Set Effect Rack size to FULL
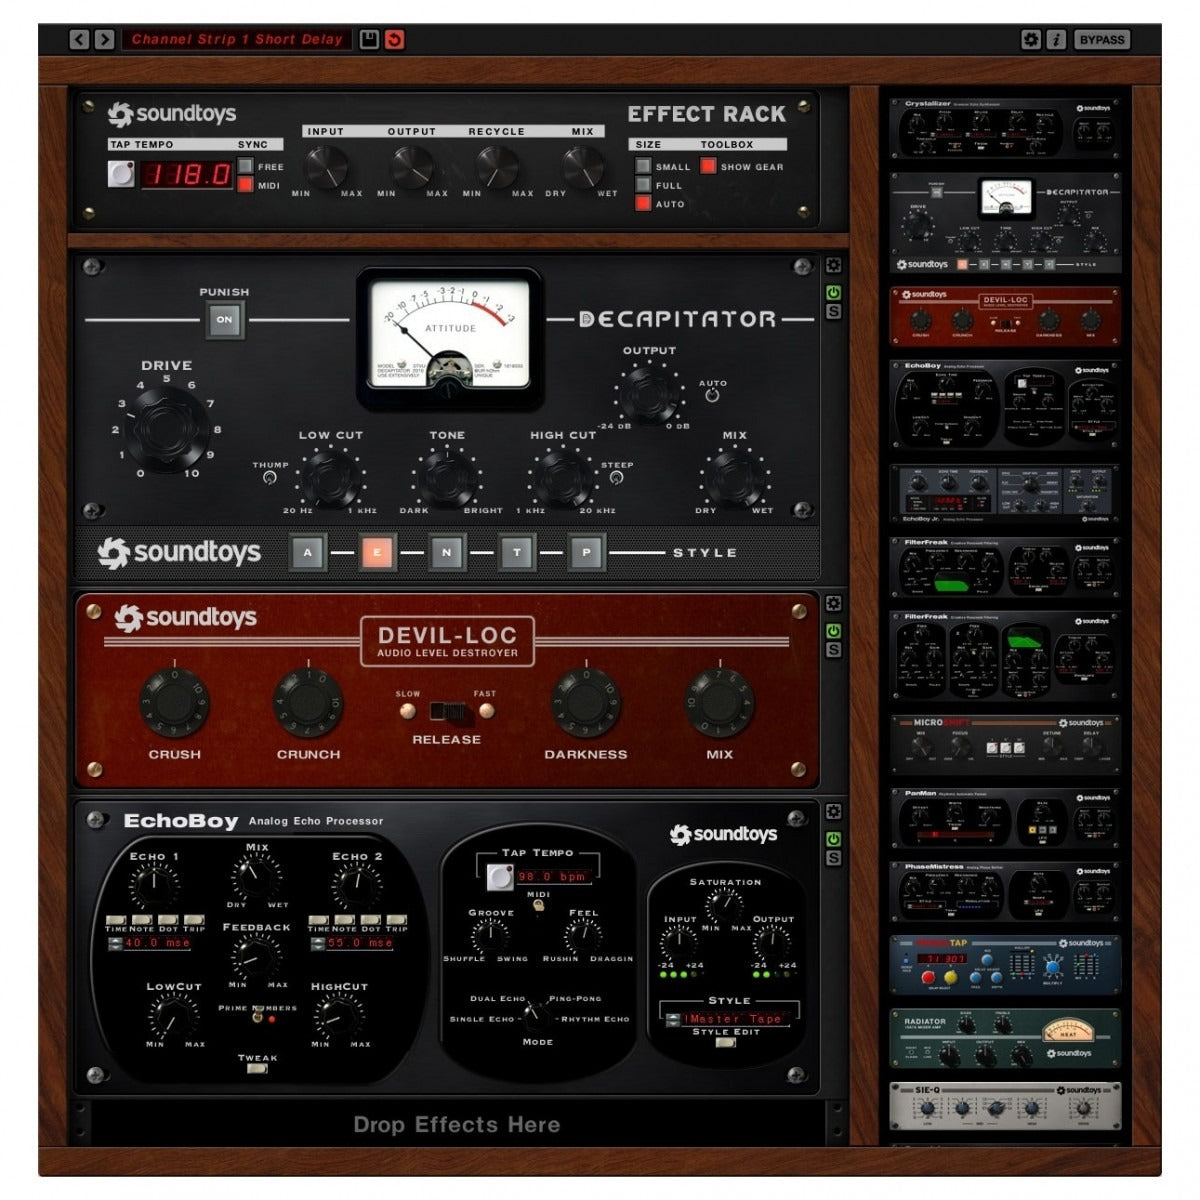 click(x=641, y=186)
